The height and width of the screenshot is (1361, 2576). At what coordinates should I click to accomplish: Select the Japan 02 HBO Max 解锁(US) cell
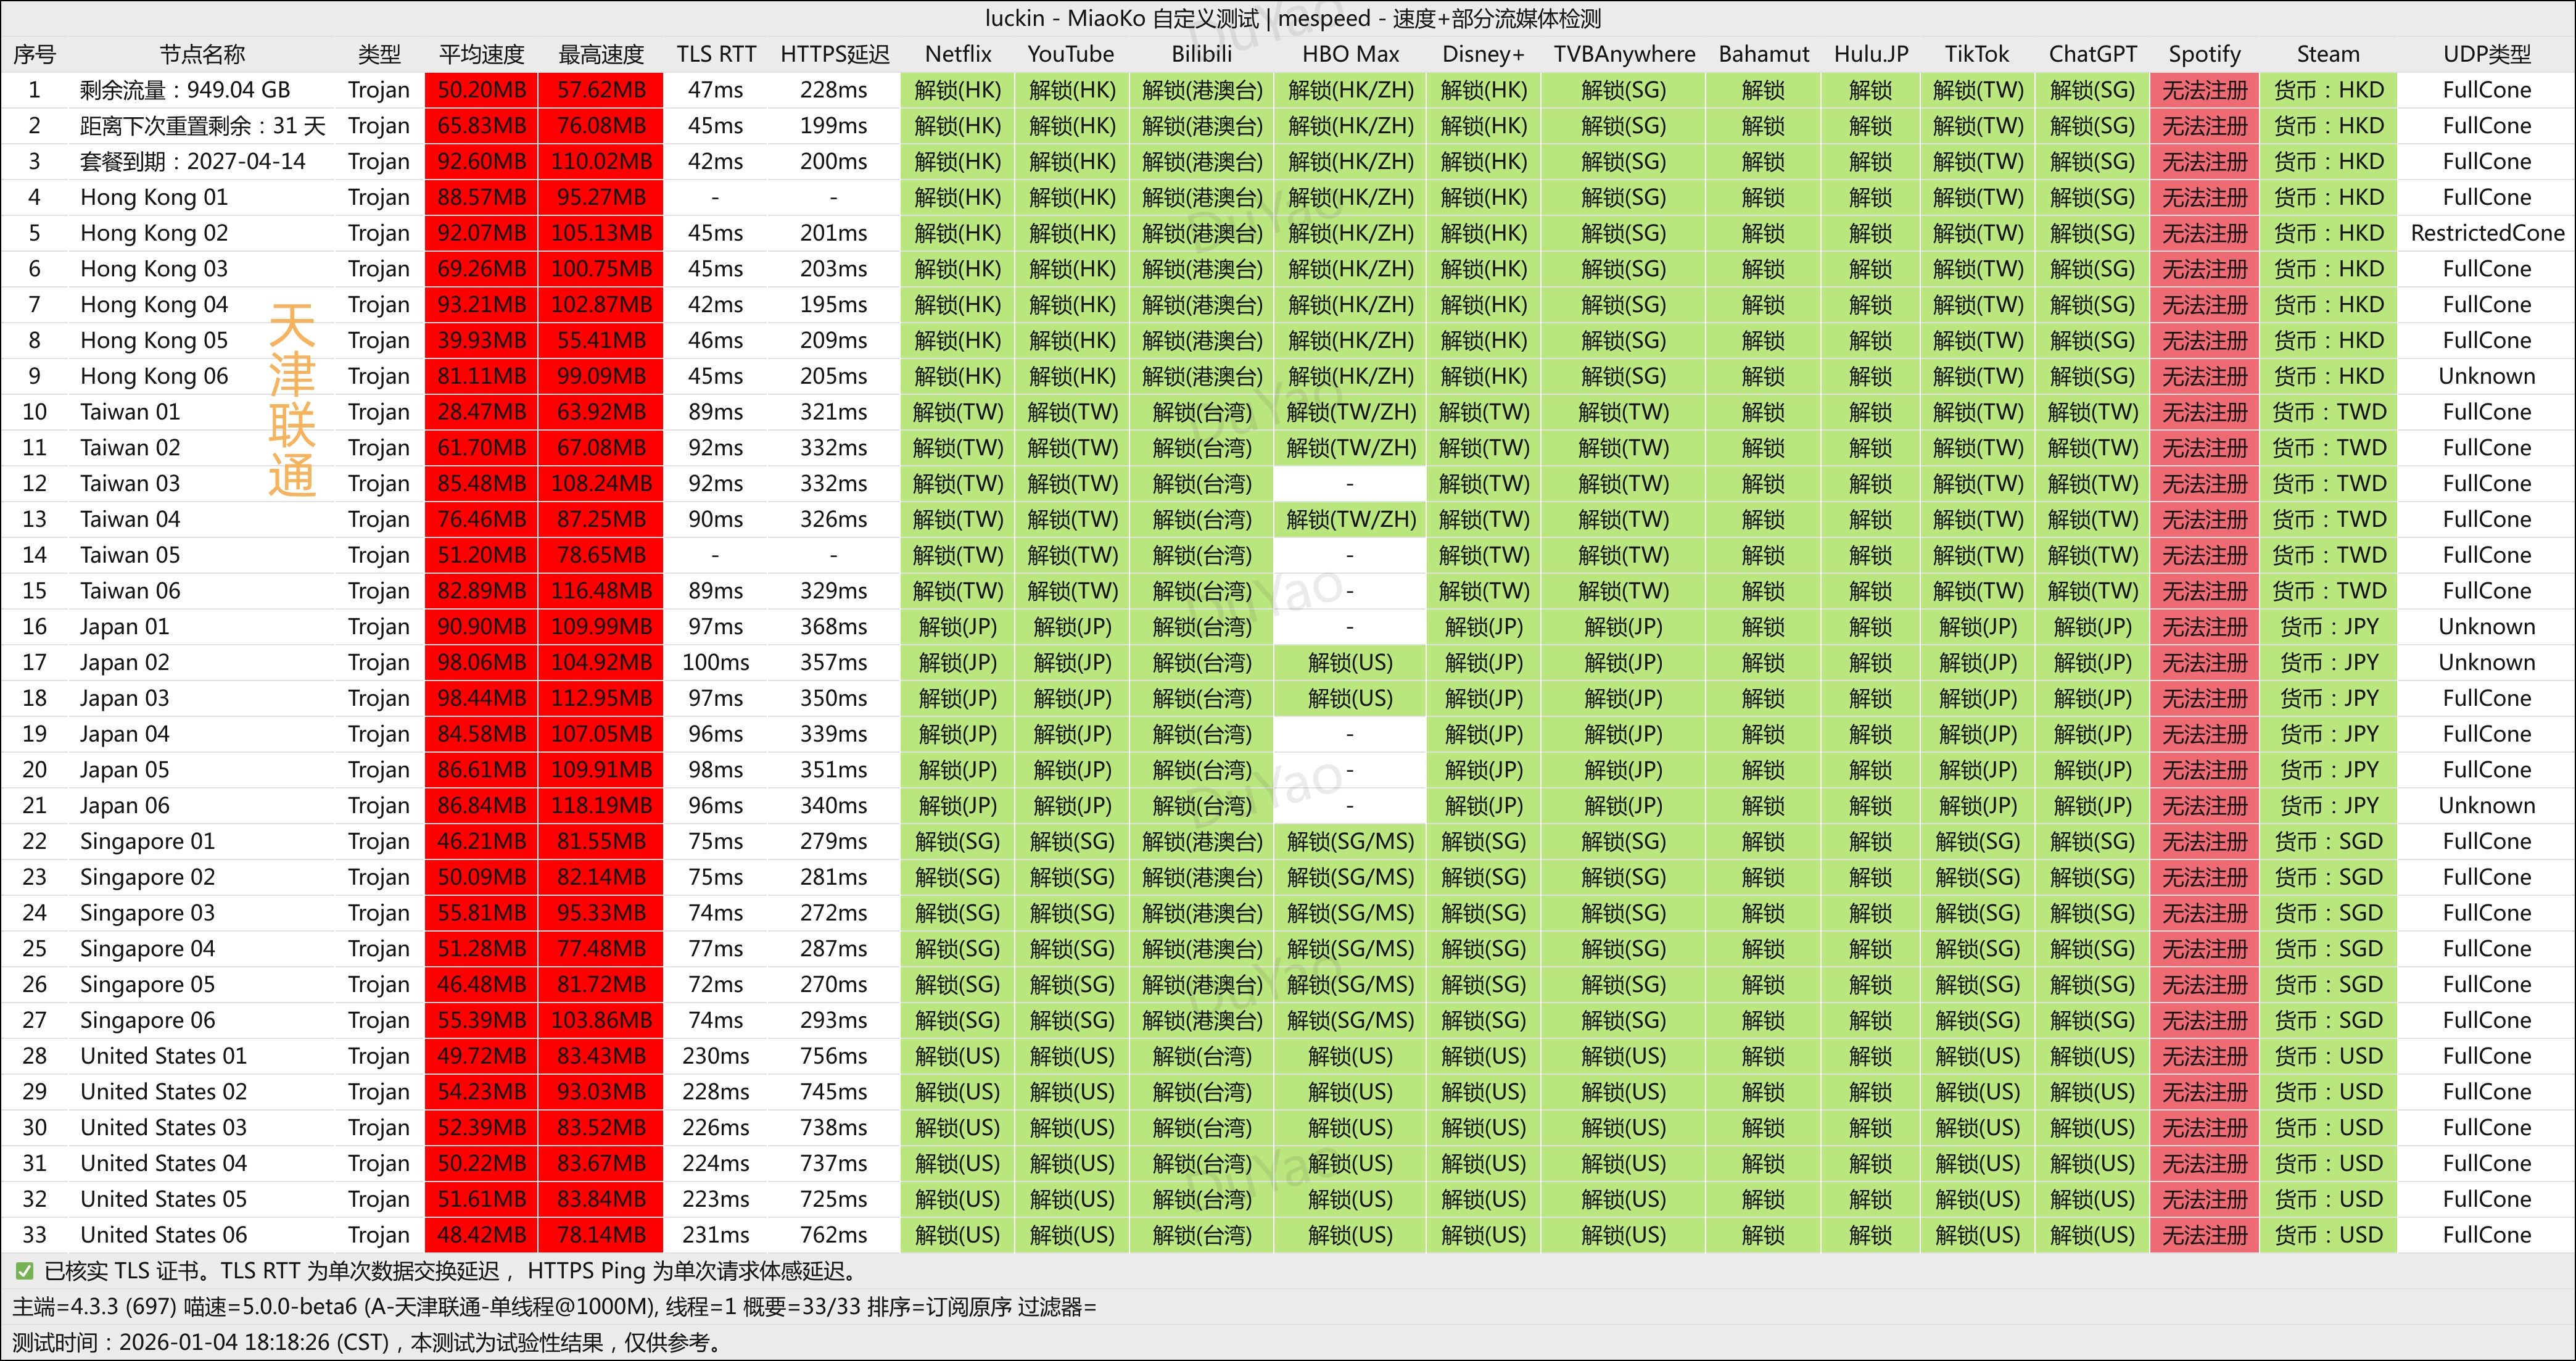(1349, 662)
